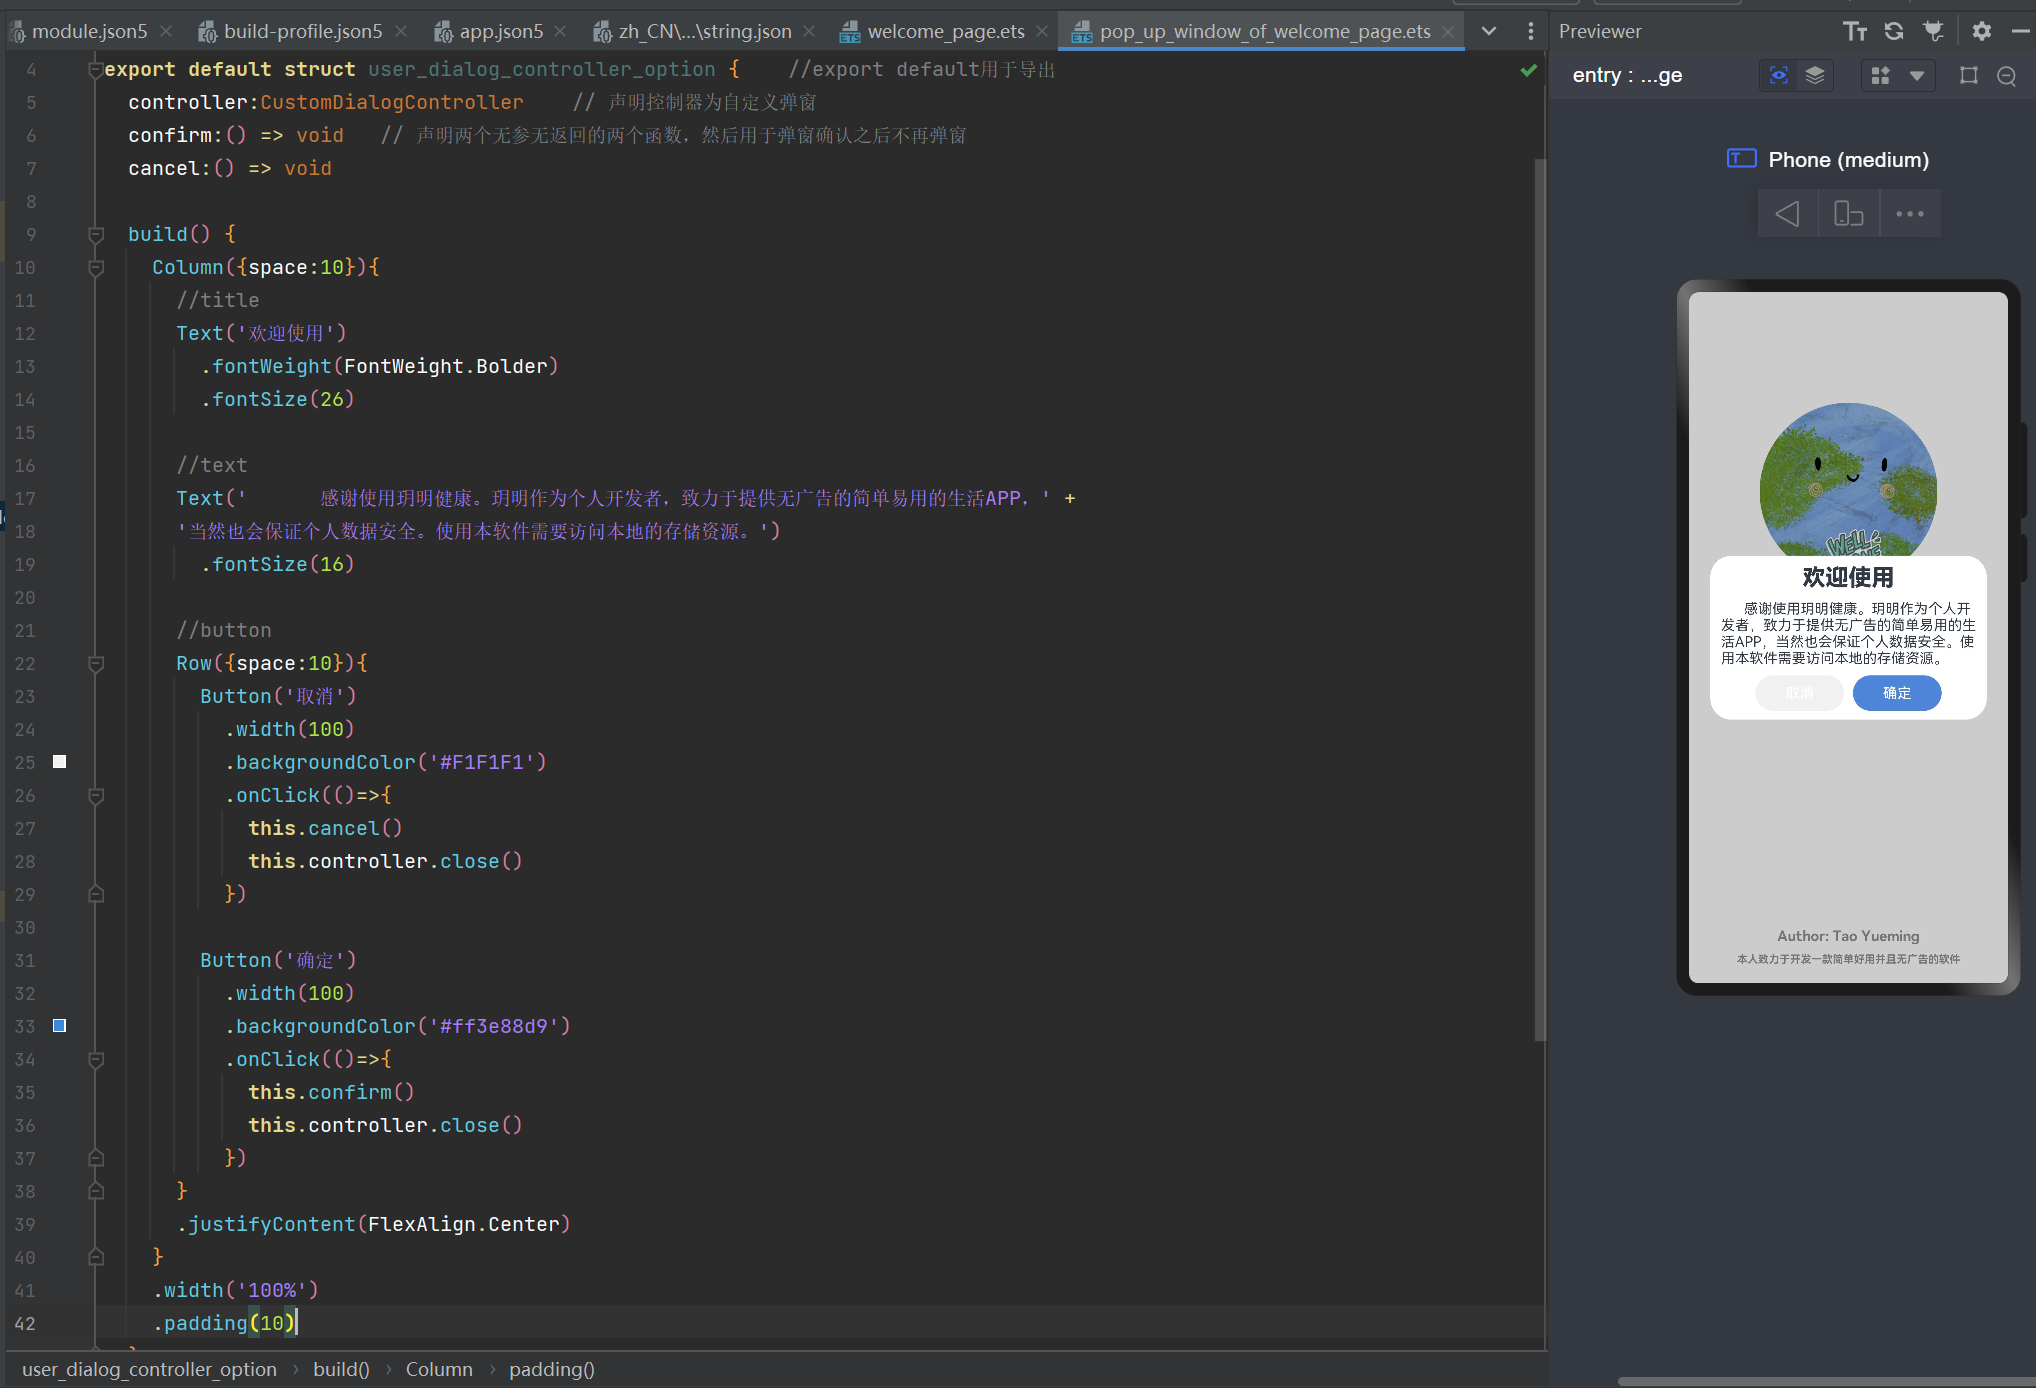The image size is (2036, 1388).
Task: Place cursor at line number 42
Action: tap(25, 1323)
